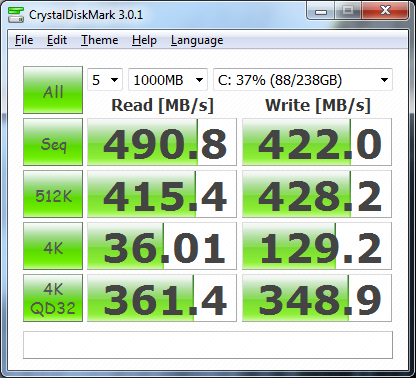Screen dimensions: 416x378
Task: Minimize the CrystalDiskMark window
Action: (321, 11)
